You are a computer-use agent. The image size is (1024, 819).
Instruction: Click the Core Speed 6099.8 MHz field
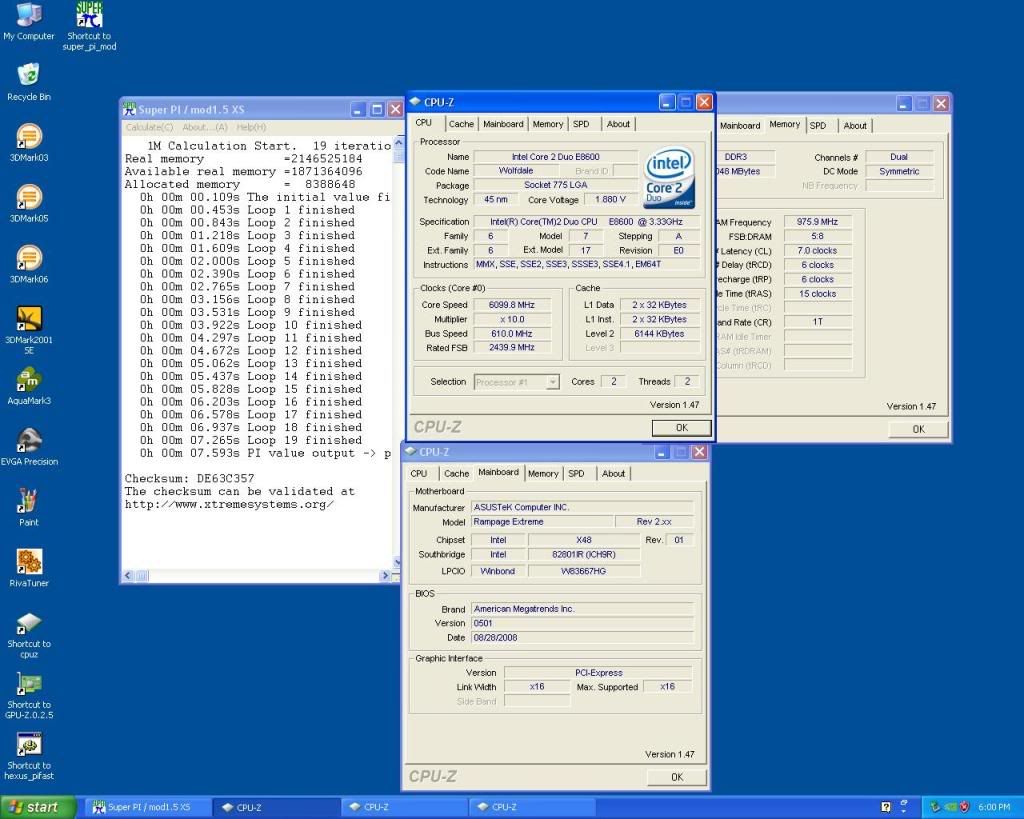click(512, 305)
